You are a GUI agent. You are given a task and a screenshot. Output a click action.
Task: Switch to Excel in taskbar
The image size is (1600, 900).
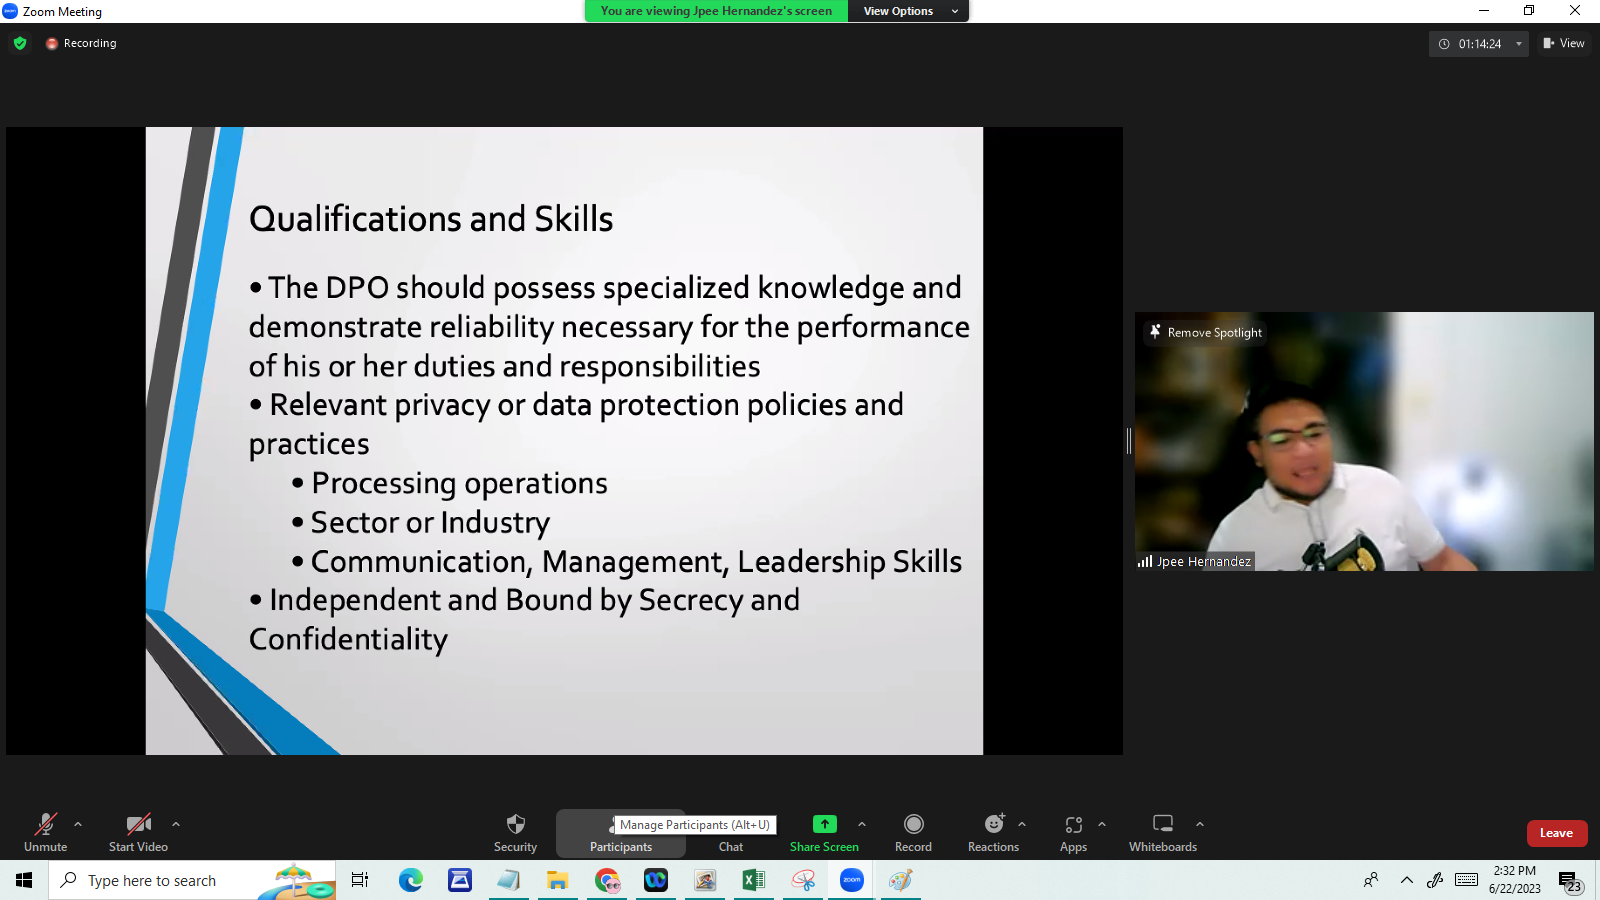(x=754, y=880)
